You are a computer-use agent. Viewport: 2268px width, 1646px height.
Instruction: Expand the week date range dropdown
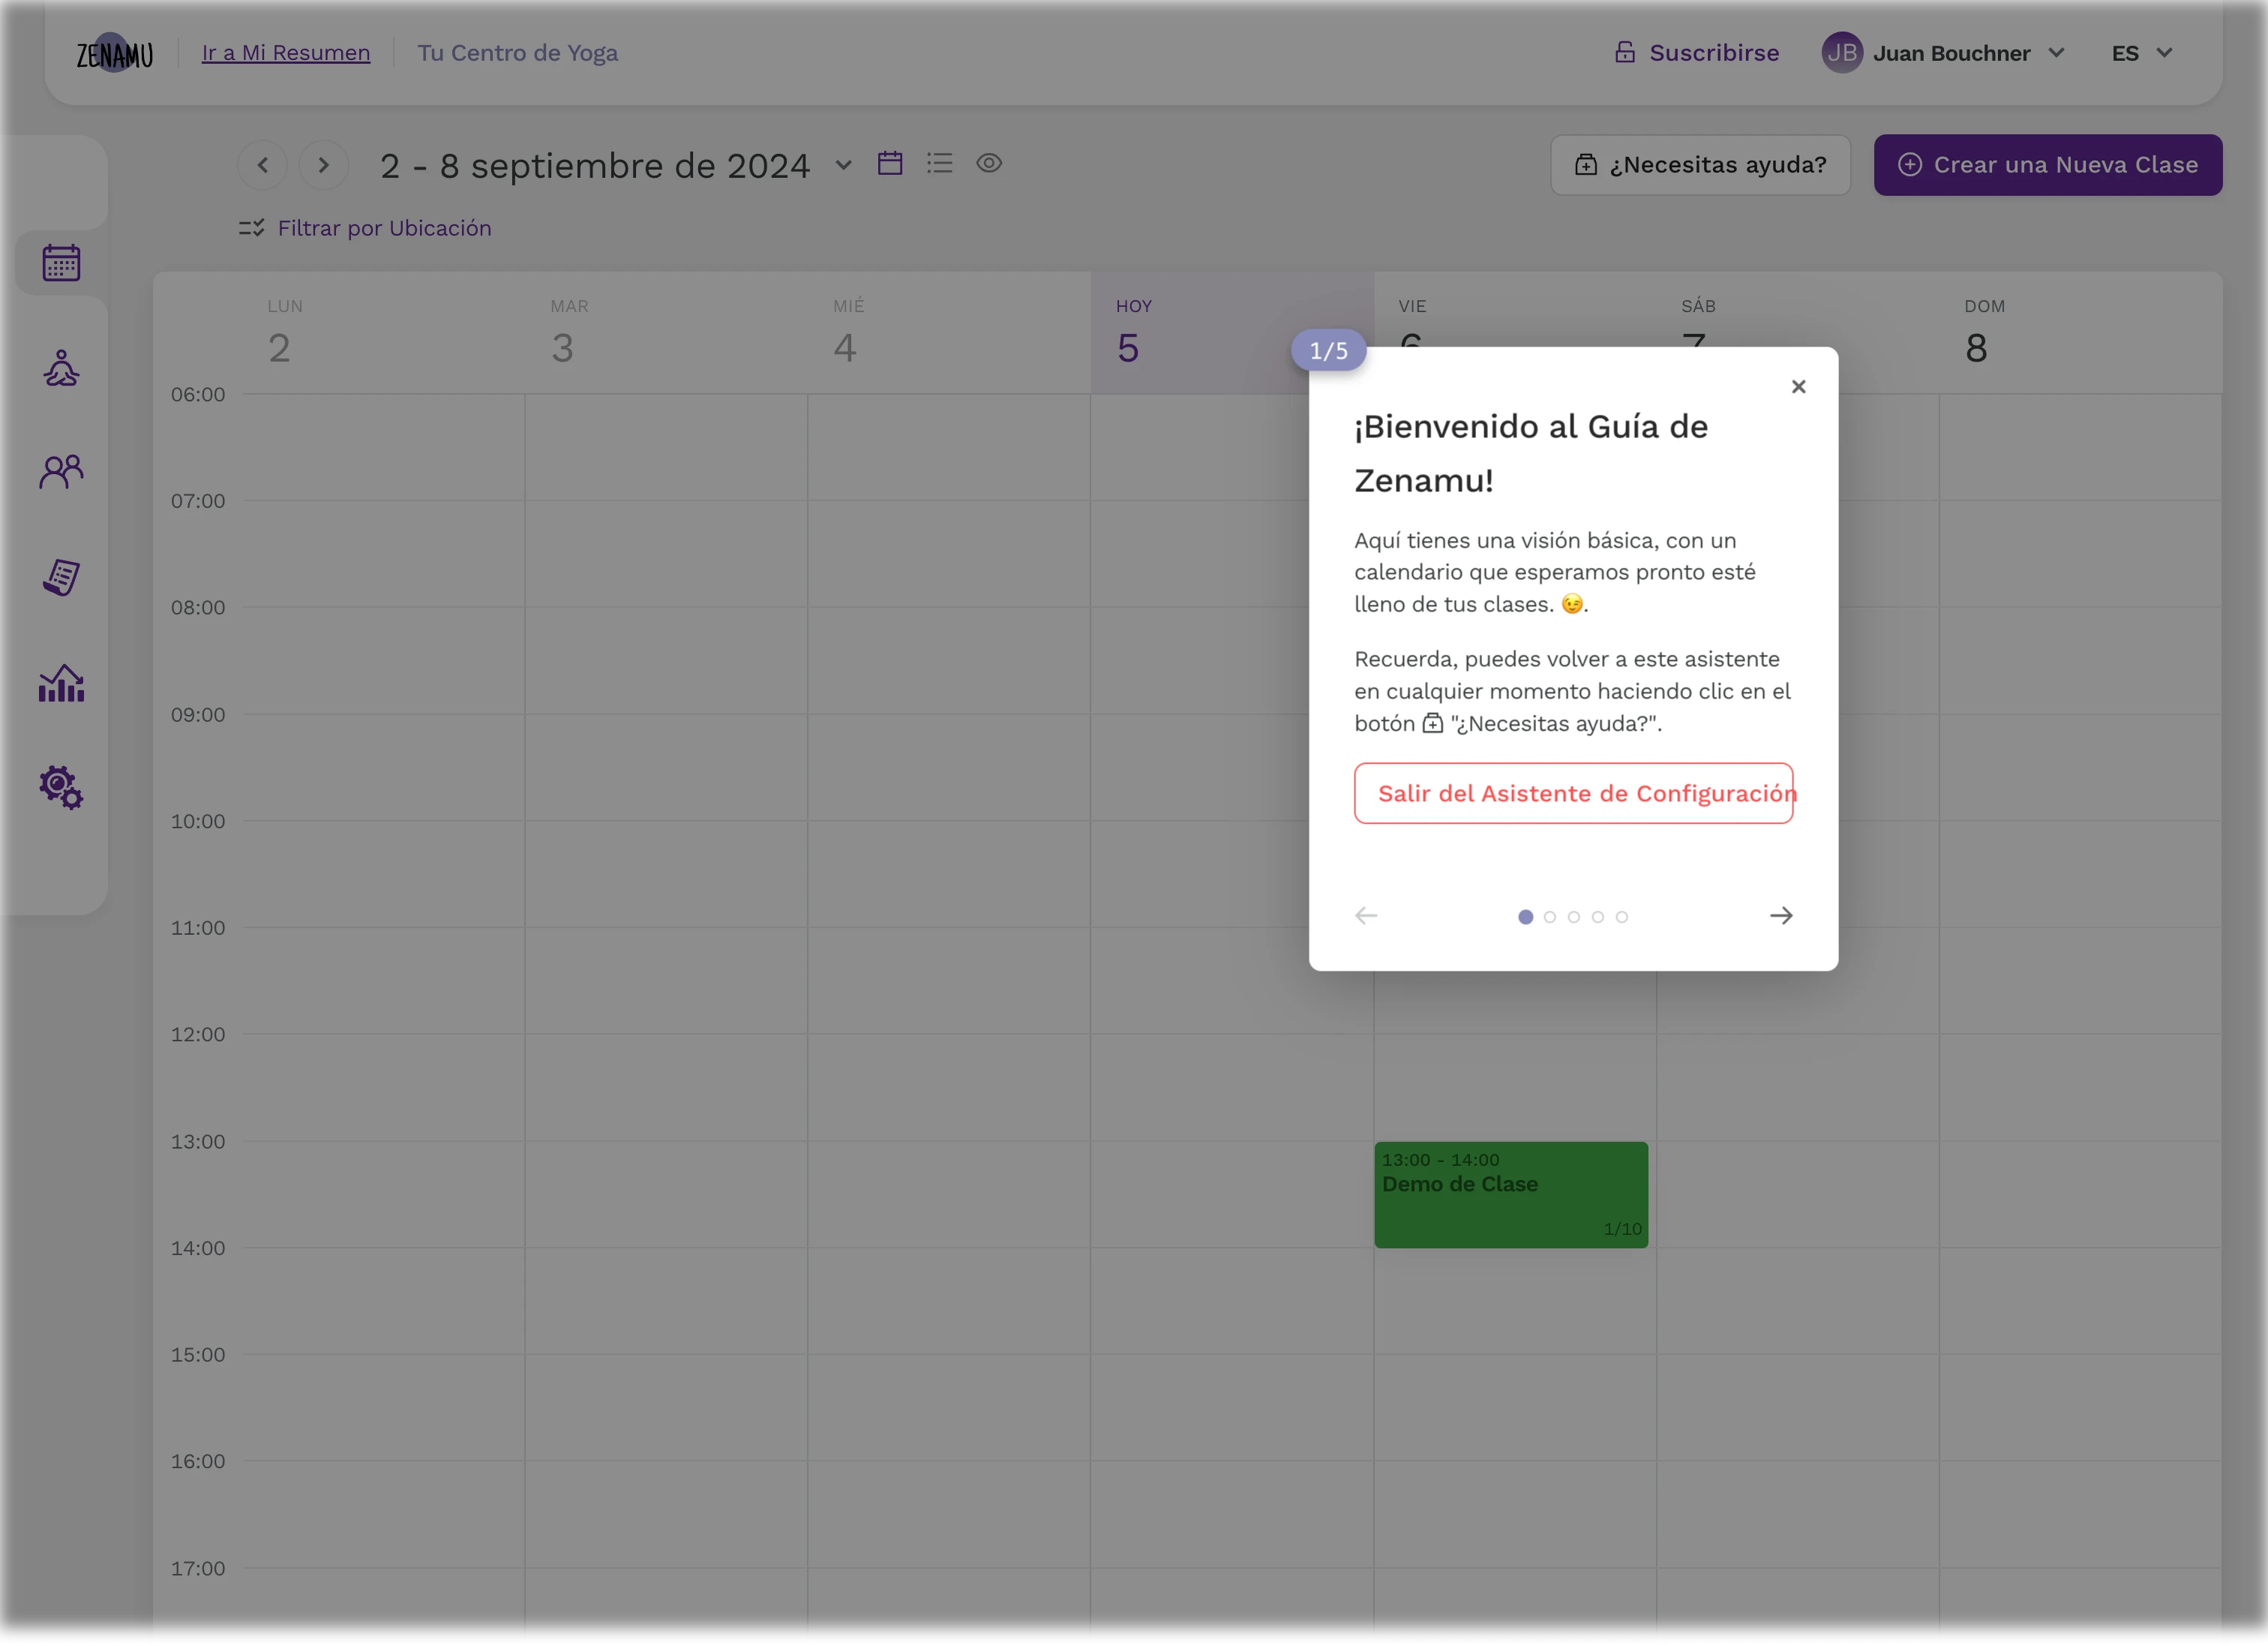point(843,165)
